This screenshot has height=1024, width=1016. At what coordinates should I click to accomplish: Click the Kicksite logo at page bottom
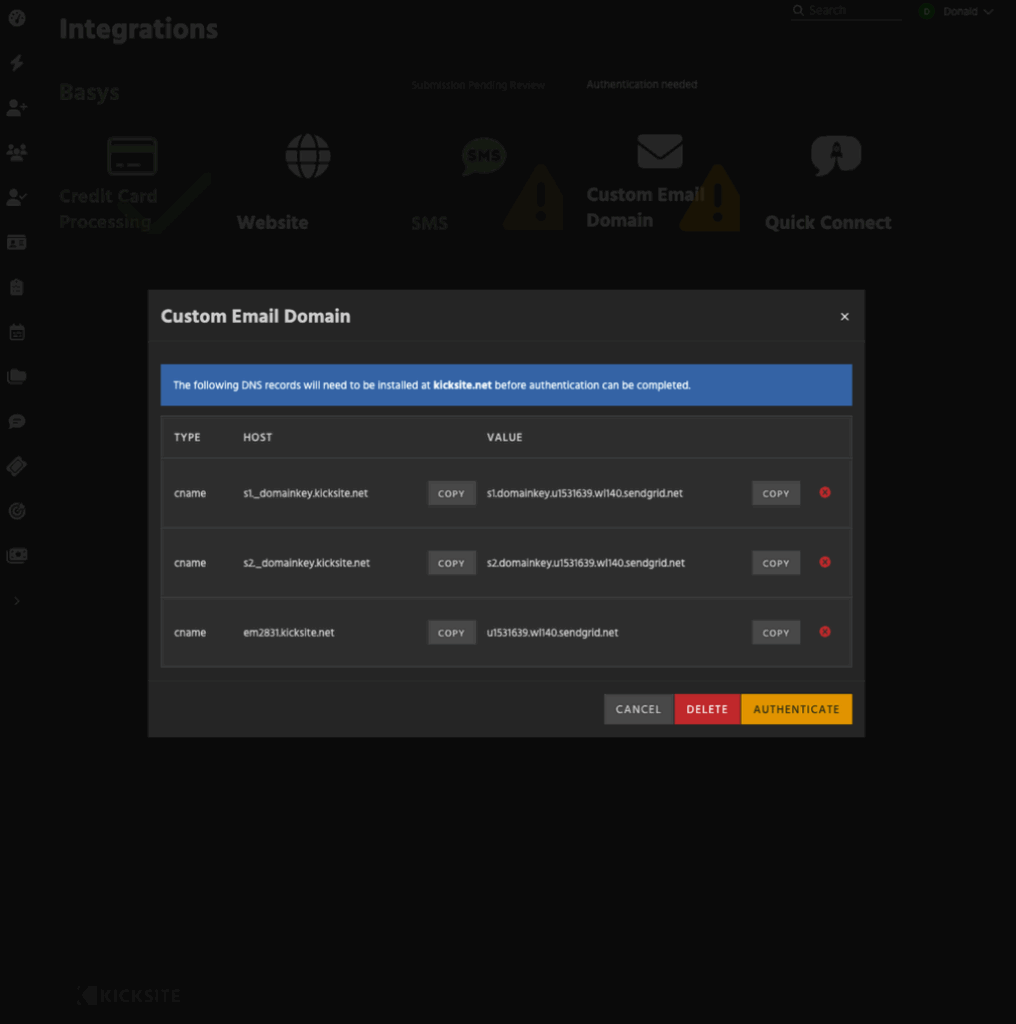(x=129, y=995)
